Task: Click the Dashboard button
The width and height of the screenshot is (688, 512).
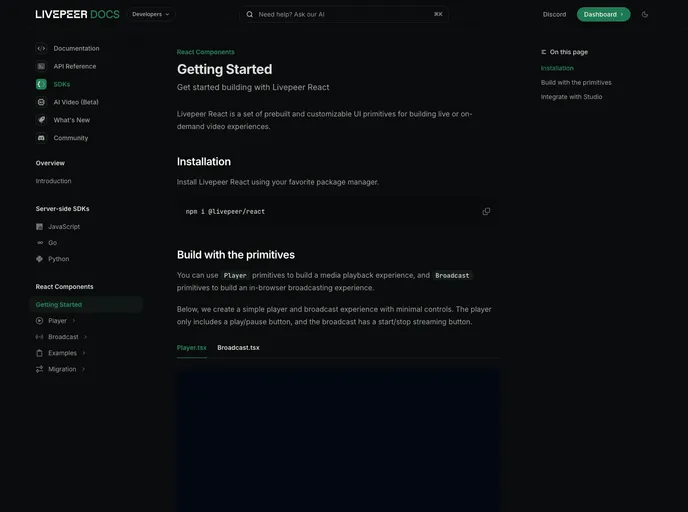Action: 603,14
